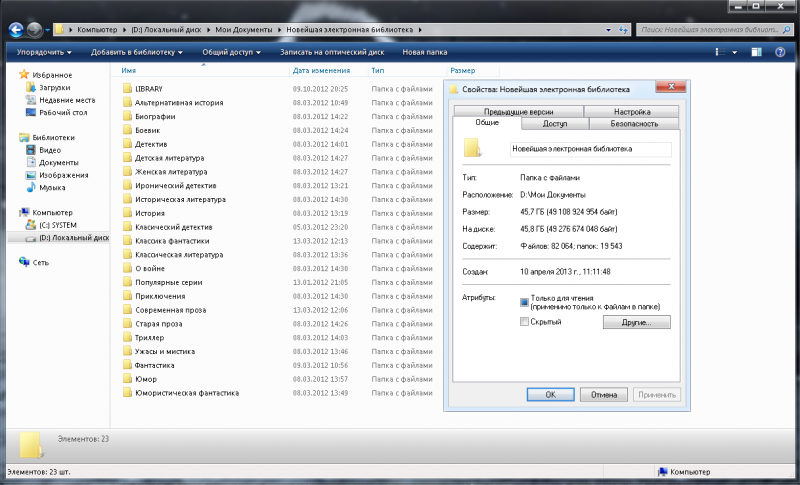
Task: Click the folder name field in properties
Action: tap(590, 149)
